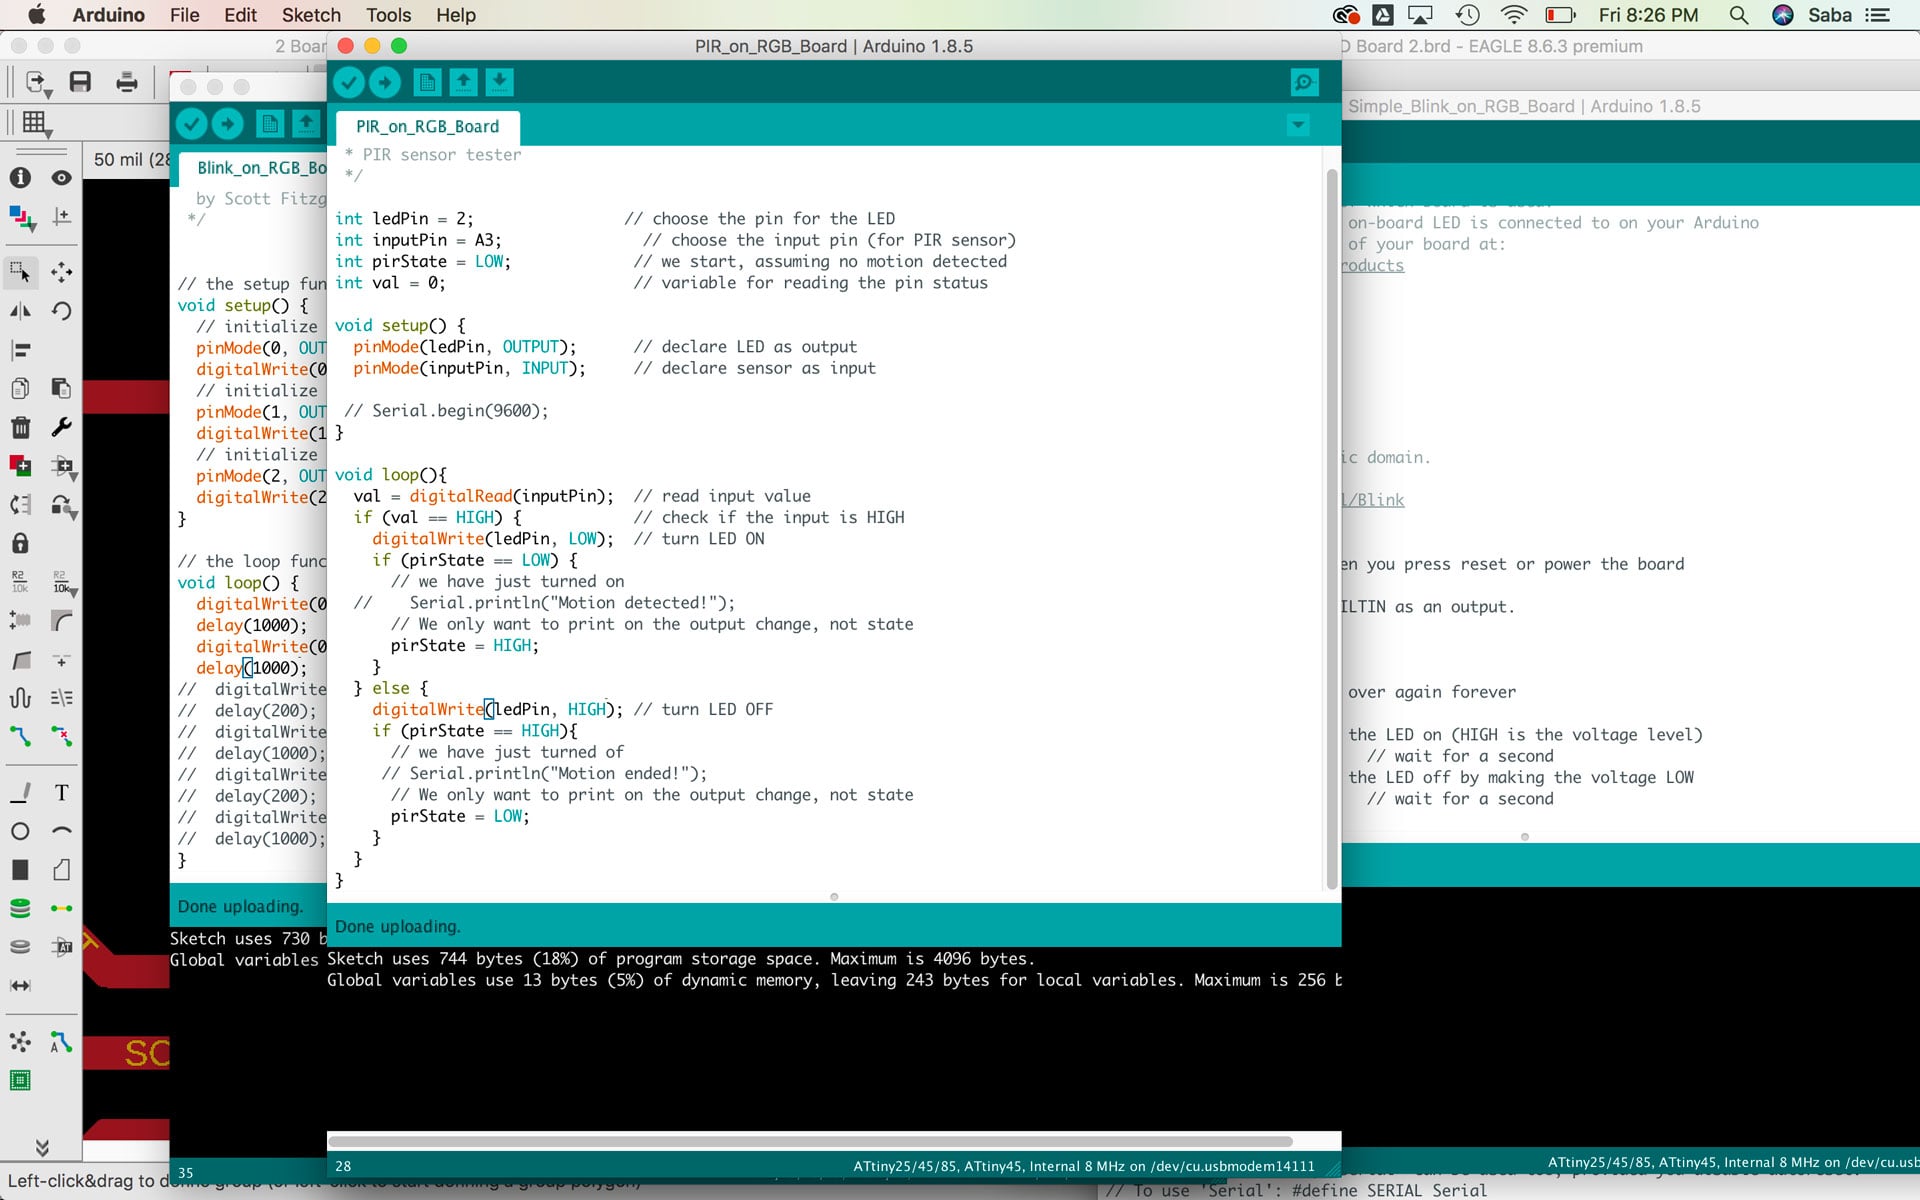The height and width of the screenshot is (1200, 1920).
Task: Select the EAGLE Dimension tool
Action: [20, 986]
